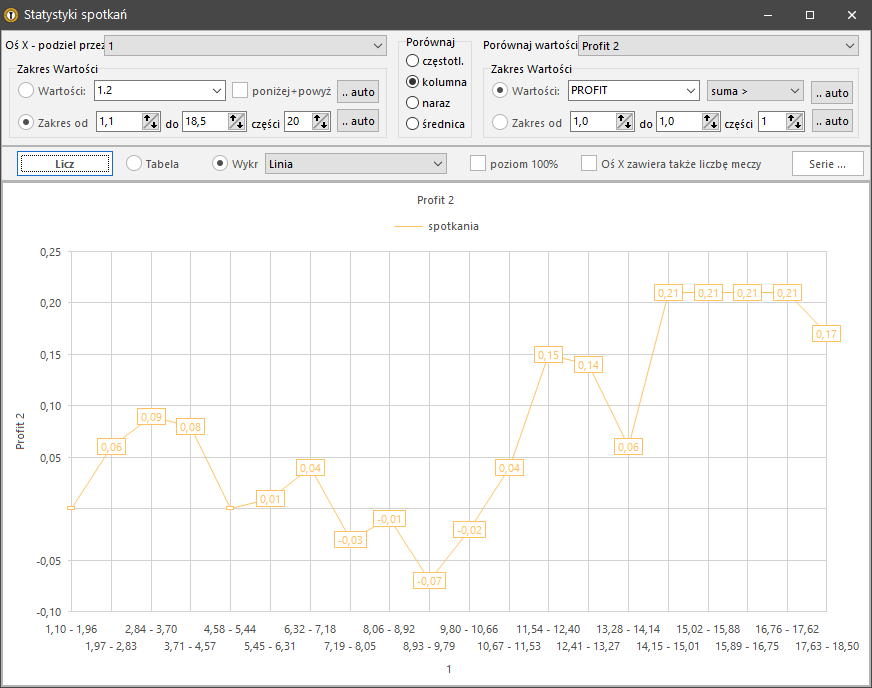Click the spinner arrows of the części 20 field
This screenshot has width=872, height=688.
321,121
